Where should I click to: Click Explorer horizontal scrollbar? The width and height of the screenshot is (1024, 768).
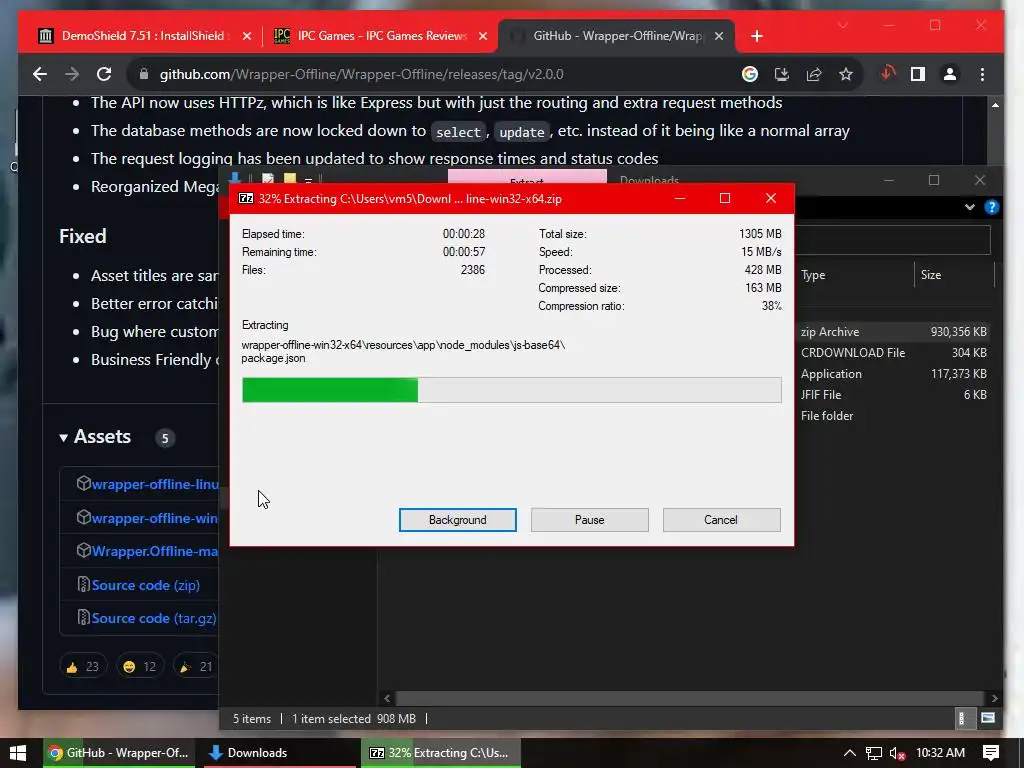(x=690, y=698)
